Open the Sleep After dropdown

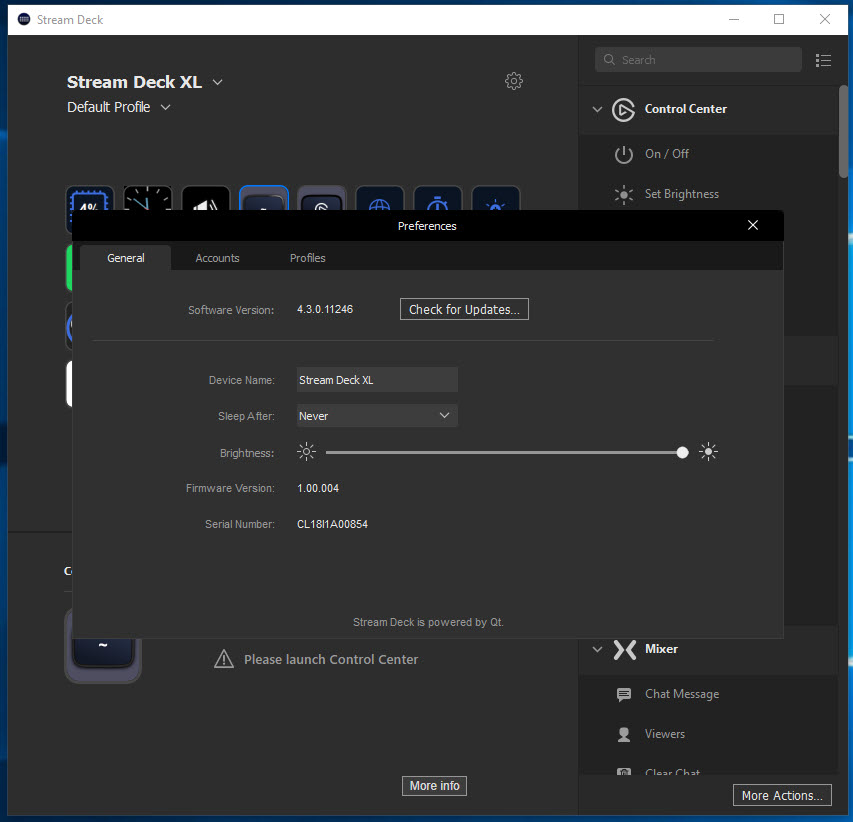coord(377,416)
